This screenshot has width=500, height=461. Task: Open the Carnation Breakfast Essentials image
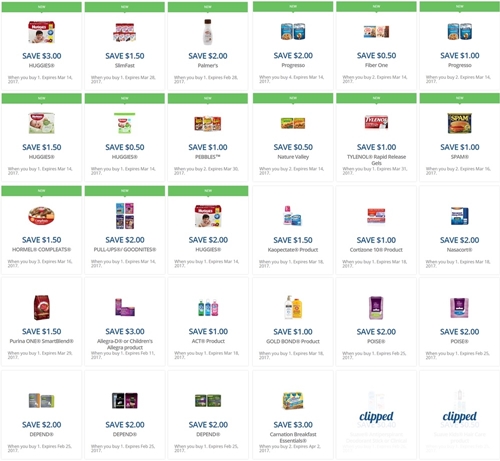pyautogui.click(x=293, y=401)
